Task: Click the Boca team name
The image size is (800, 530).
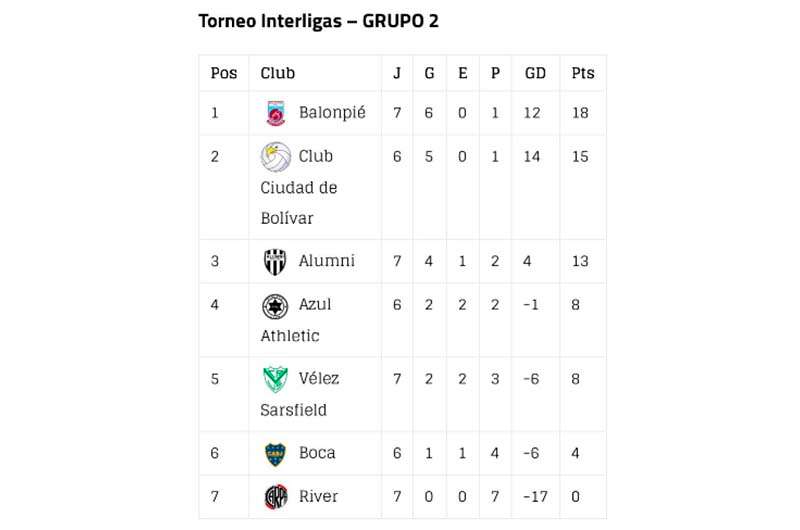Action: click(317, 454)
